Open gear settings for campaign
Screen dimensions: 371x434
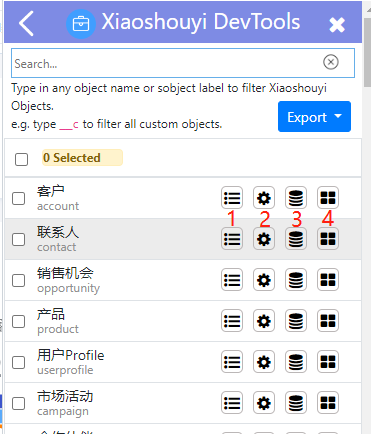click(x=264, y=403)
